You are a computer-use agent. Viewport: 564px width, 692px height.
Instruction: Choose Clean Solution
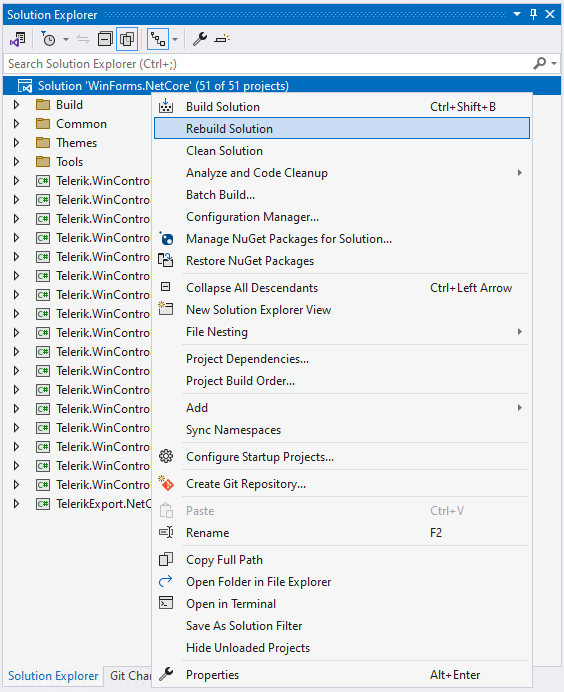[x=342, y=151]
